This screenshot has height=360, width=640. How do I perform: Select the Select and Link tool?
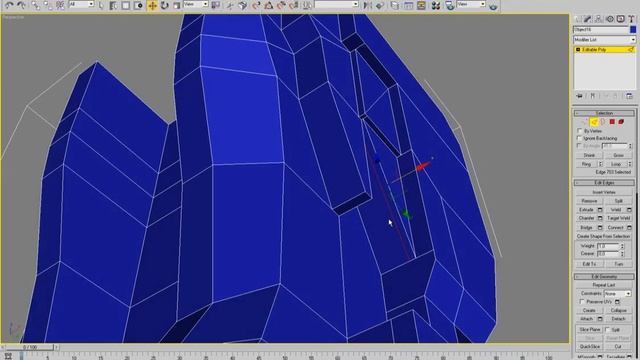36,5
